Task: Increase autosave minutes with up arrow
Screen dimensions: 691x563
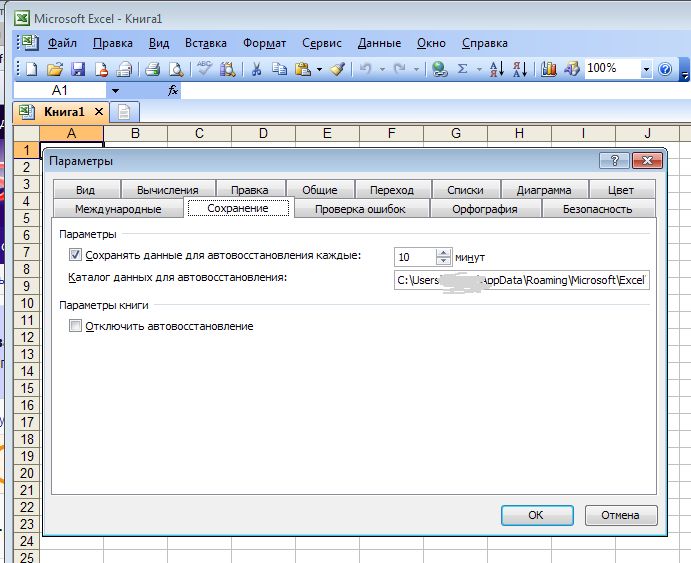Action: point(443,252)
